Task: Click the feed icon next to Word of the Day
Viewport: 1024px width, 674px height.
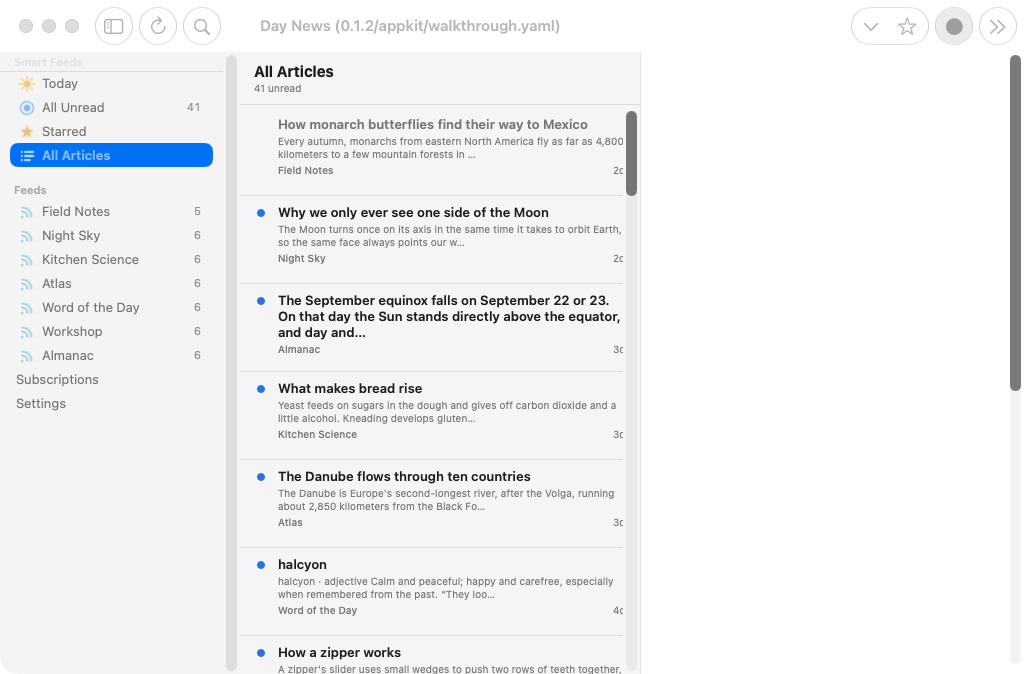Action: [27, 308]
